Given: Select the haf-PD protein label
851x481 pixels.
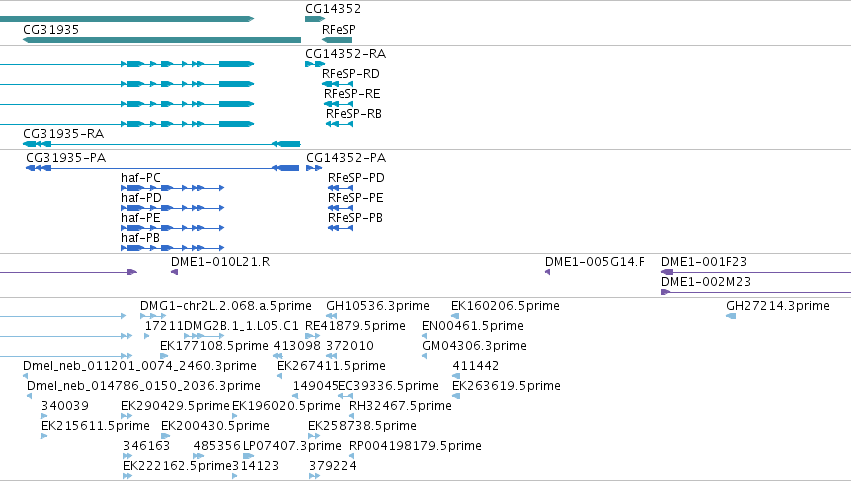Looking at the screenshot, I should (x=141, y=198).
